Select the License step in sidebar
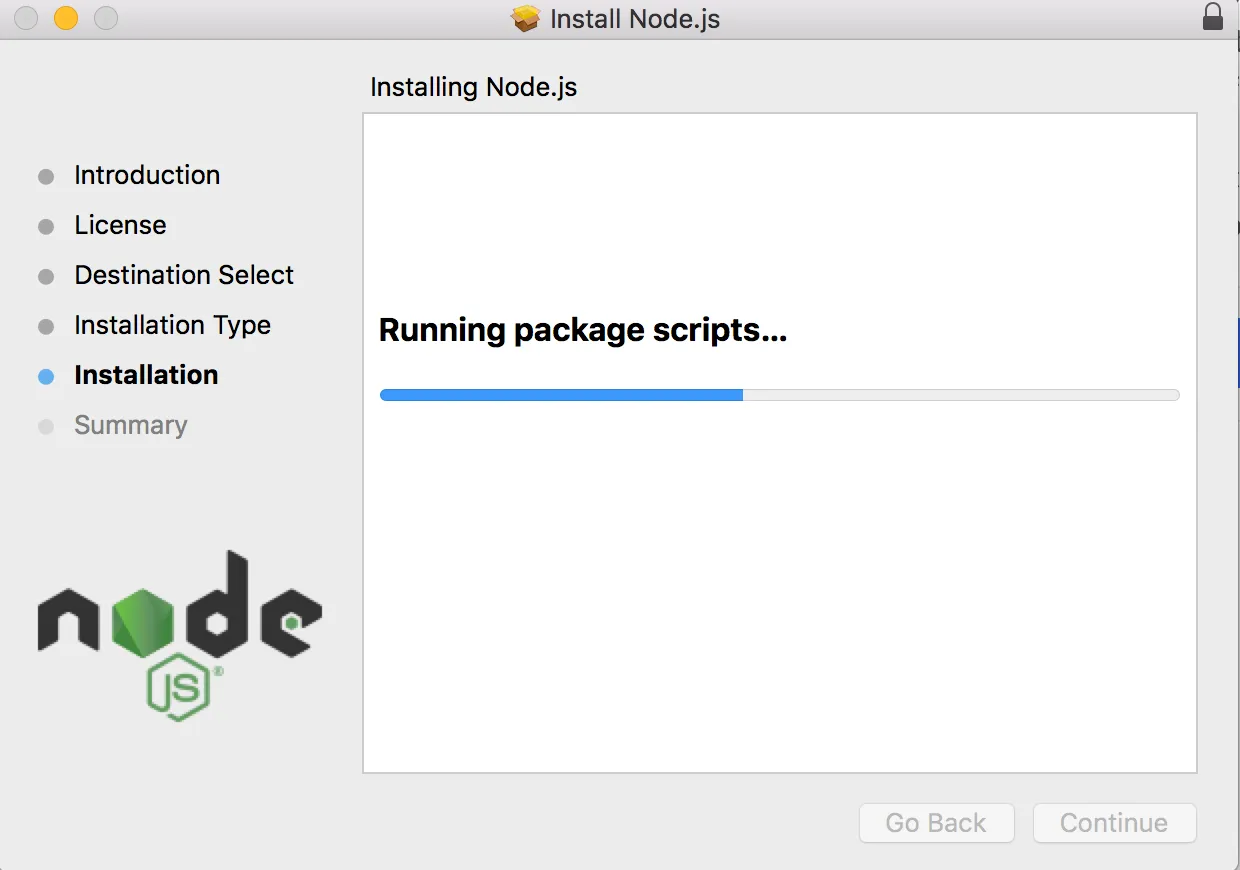 tap(120, 225)
